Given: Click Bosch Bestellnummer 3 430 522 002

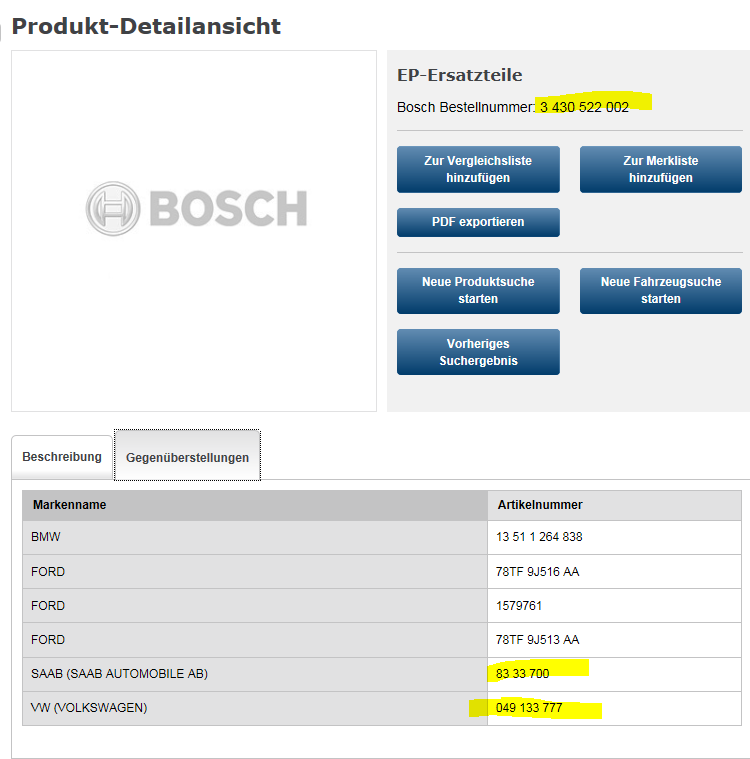Looking at the screenshot, I should coord(584,107).
